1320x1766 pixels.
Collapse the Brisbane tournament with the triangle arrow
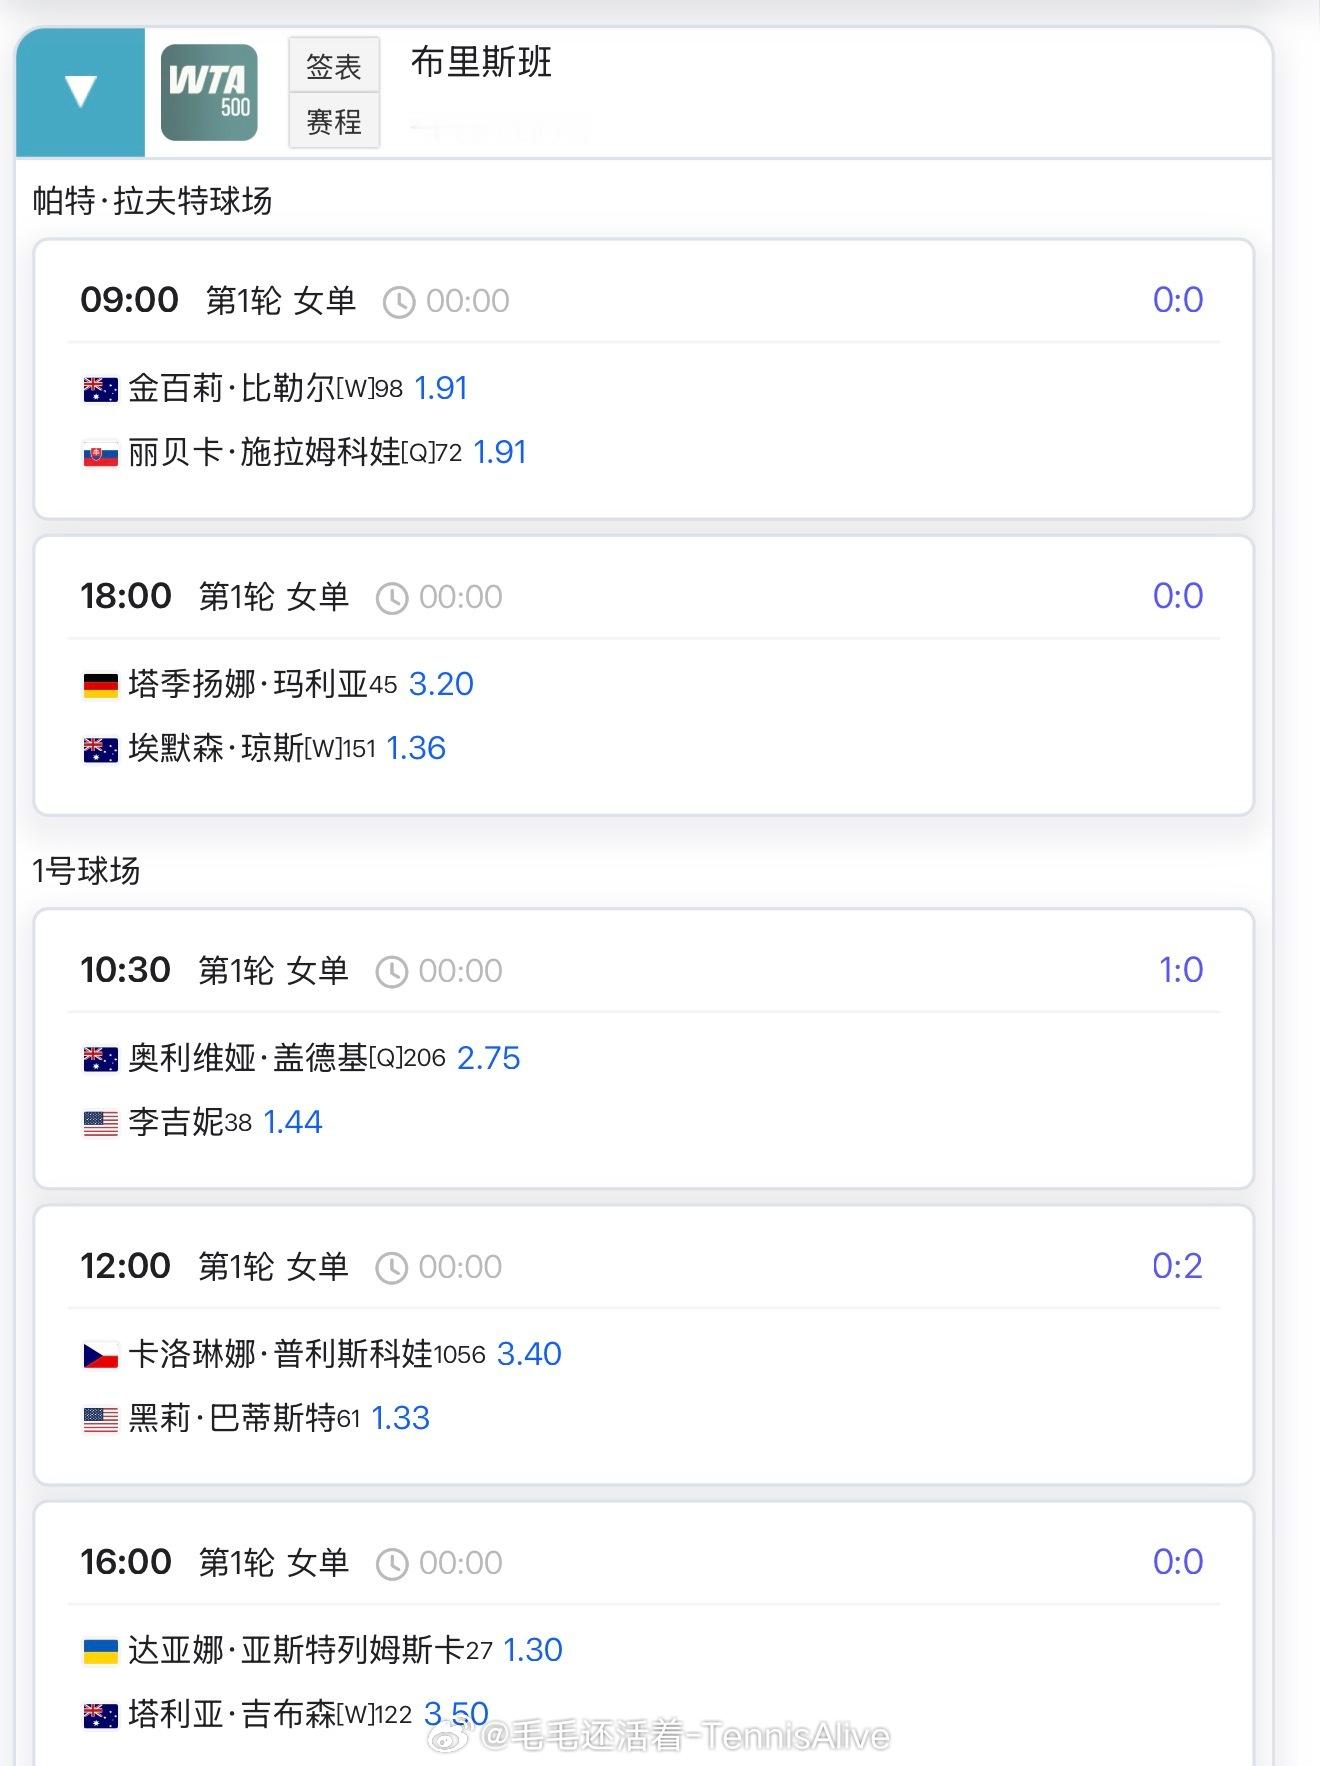click(x=80, y=92)
